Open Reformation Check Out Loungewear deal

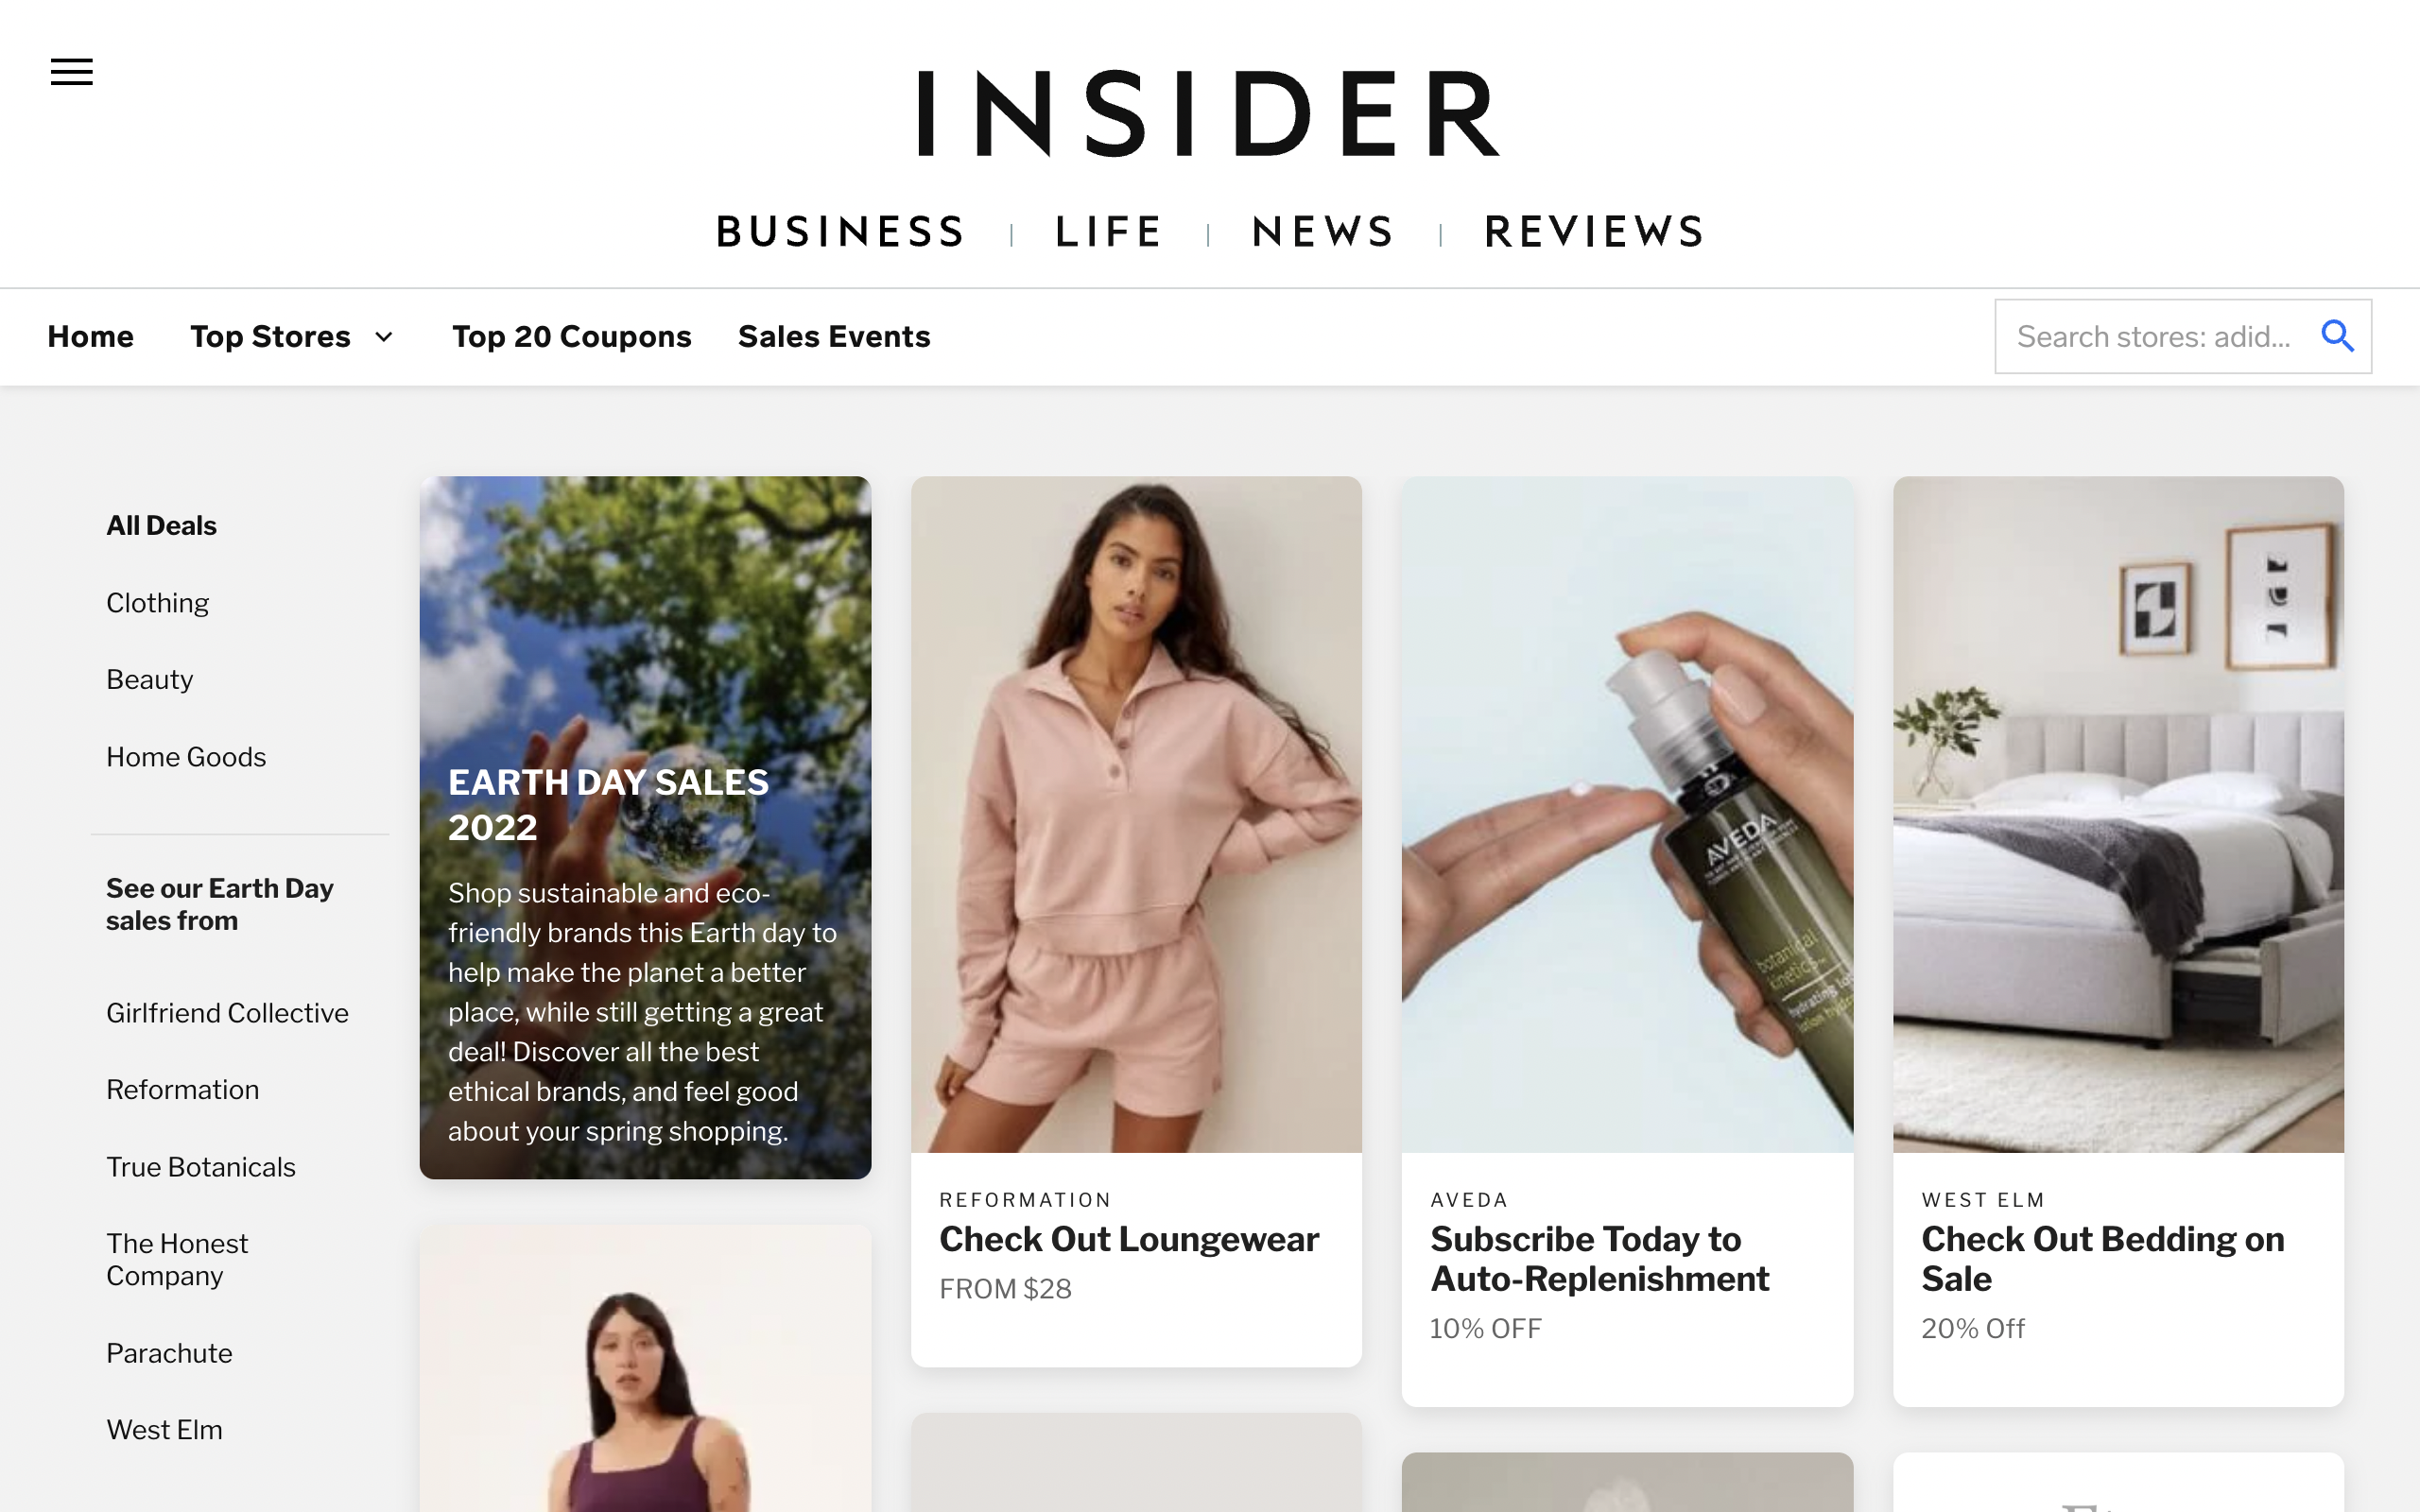point(1136,921)
